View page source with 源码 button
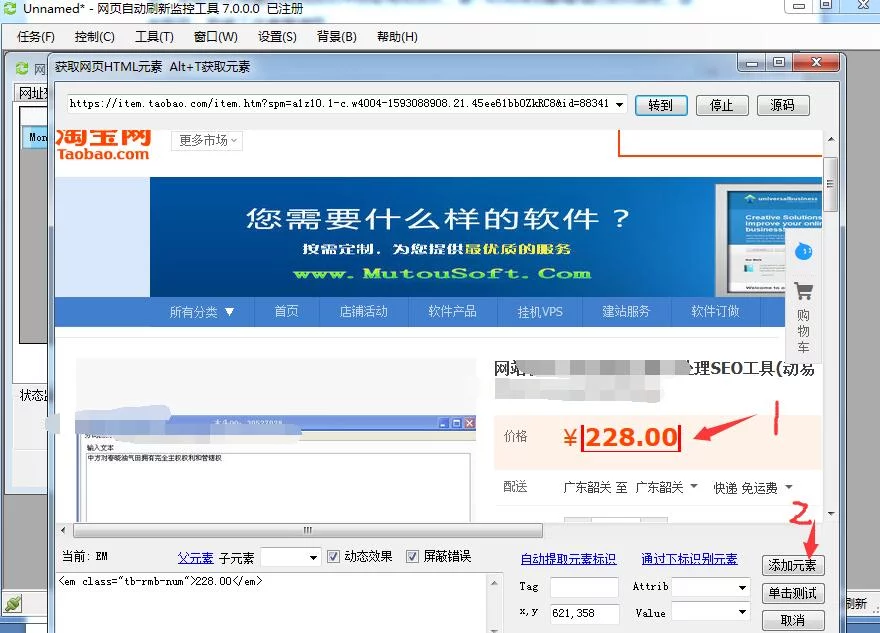Image resolution: width=880 pixels, height=633 pixels. click(x=783, y=105)
